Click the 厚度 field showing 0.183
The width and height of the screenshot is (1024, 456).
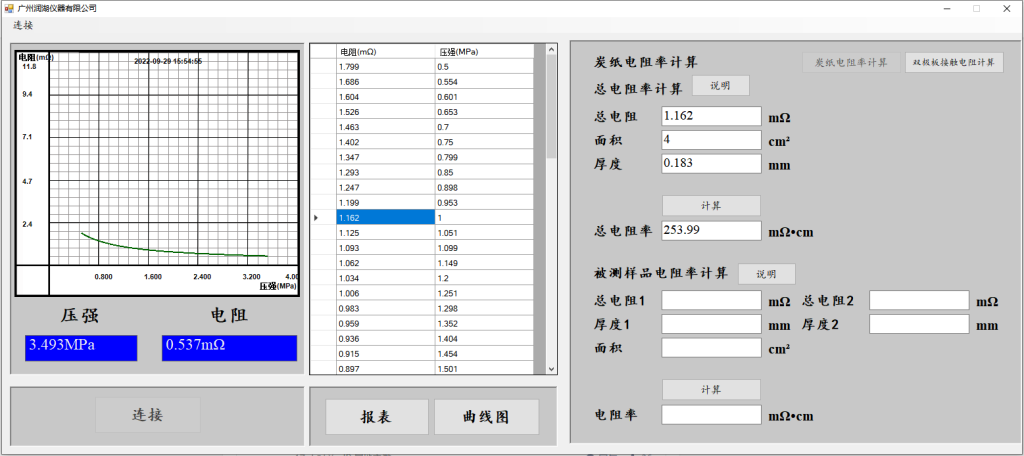pos(711,163)
